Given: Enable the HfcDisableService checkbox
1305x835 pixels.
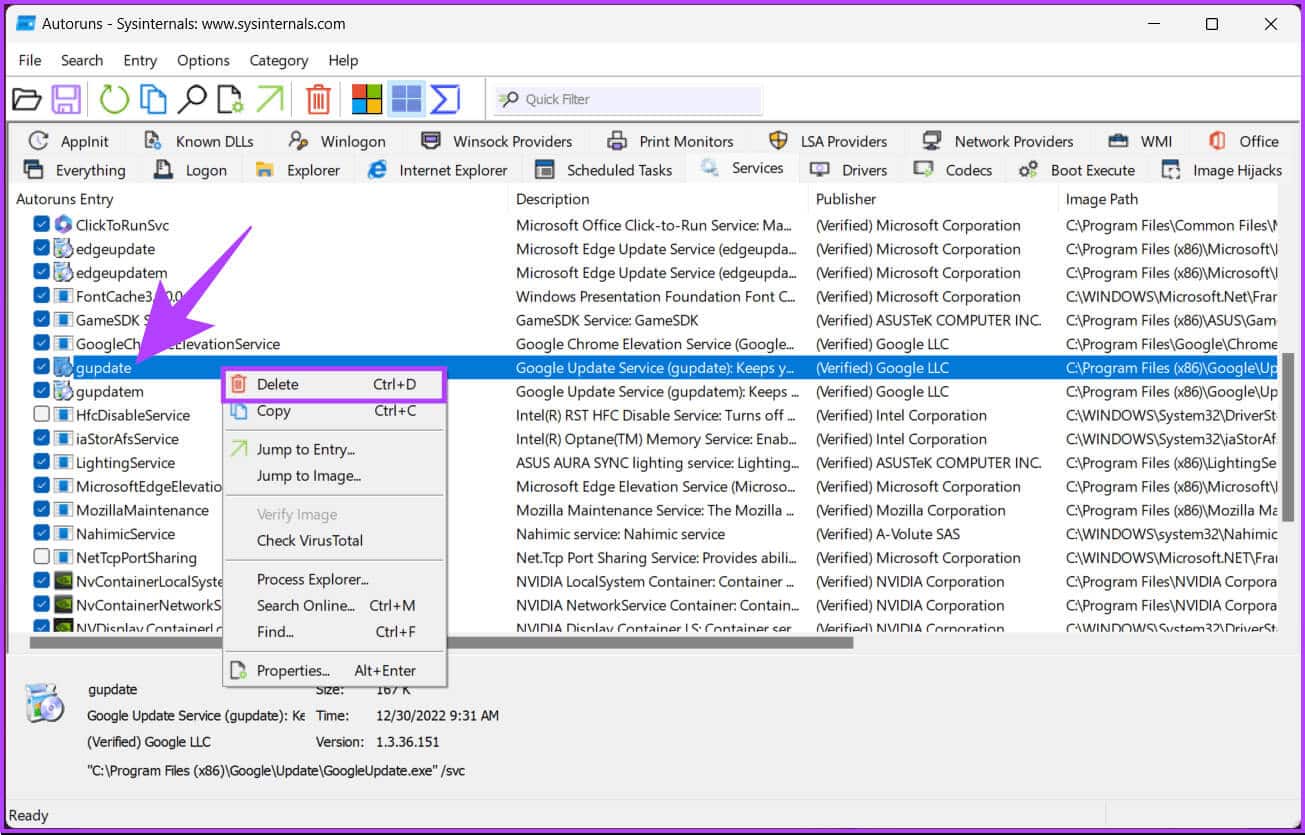Looking at the screenshot, I should pos(41,415).
